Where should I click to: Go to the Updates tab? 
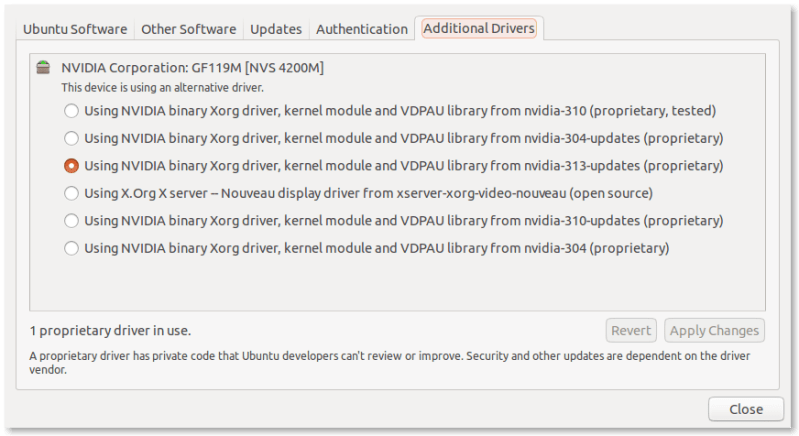click(276, 29)
